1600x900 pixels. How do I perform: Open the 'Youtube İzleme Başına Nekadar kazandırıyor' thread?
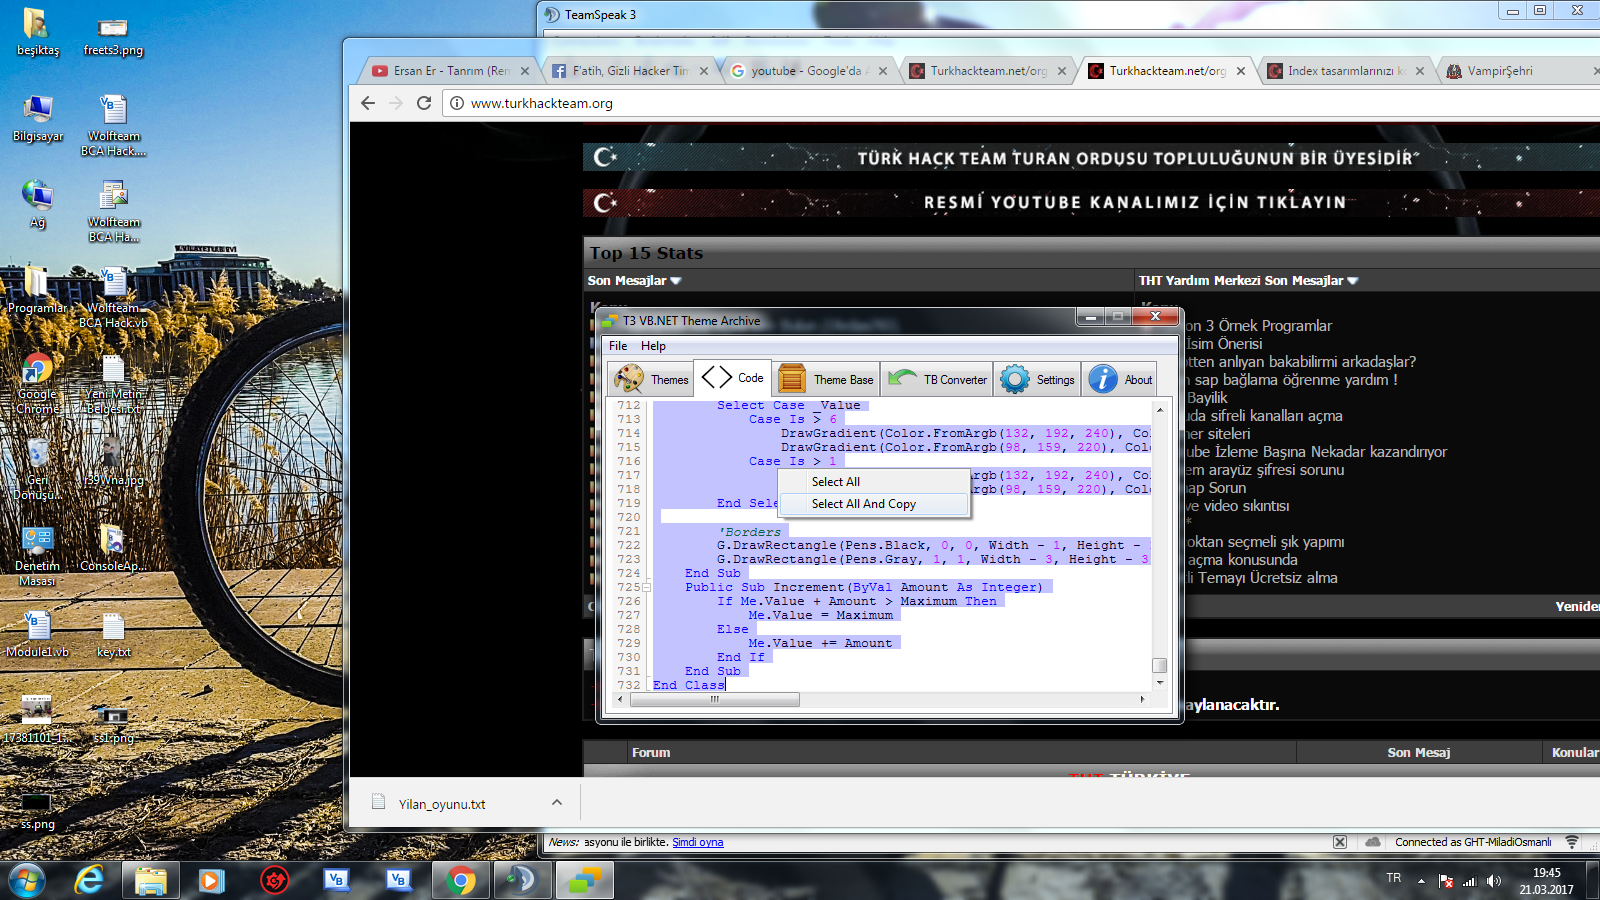click(1316, 452)
